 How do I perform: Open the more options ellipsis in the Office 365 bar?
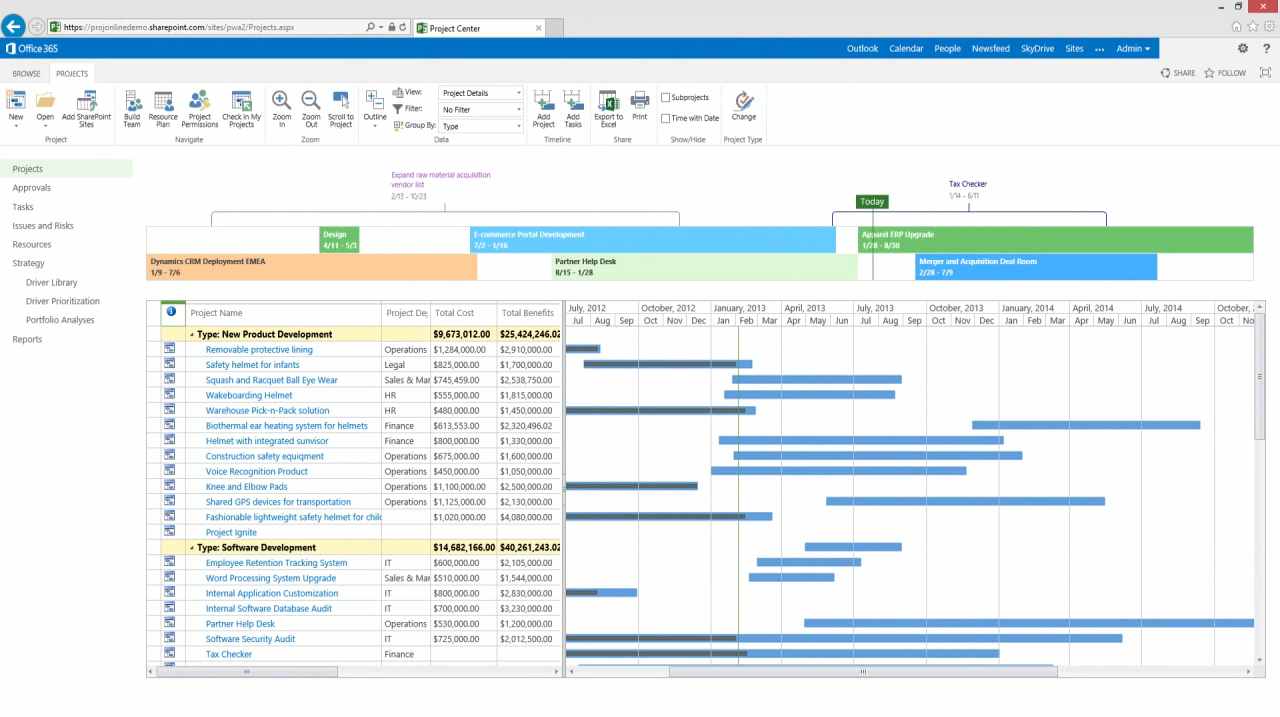tap(1100, 48)
